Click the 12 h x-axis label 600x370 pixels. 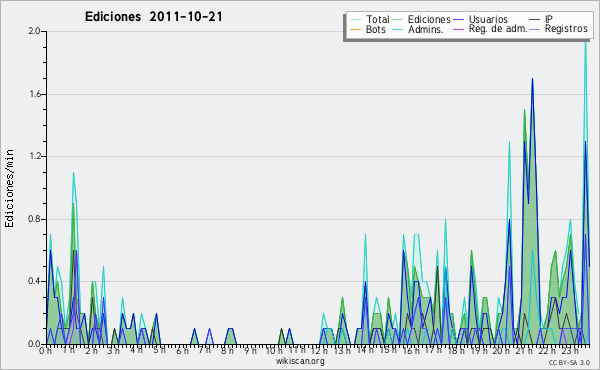(318, 350)
